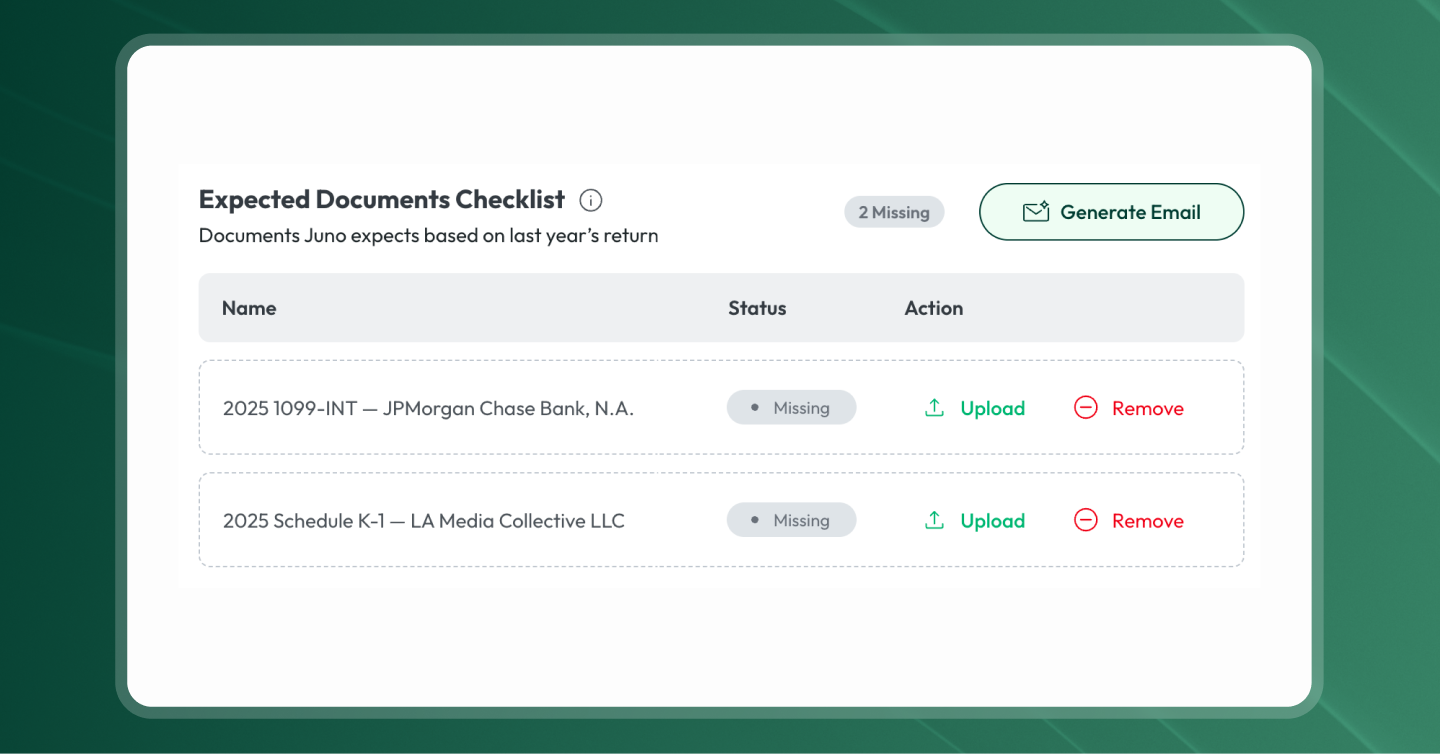Click the Generate Email button
The width and height of the screenshot is (1440, 754).
(1111, 212)
